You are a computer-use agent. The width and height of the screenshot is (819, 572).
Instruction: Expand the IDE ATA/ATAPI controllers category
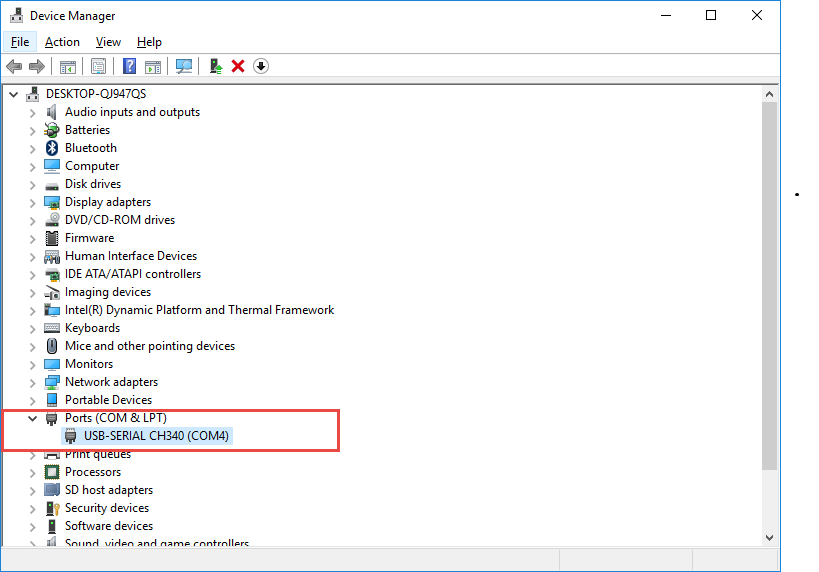[x=32, y=275]
